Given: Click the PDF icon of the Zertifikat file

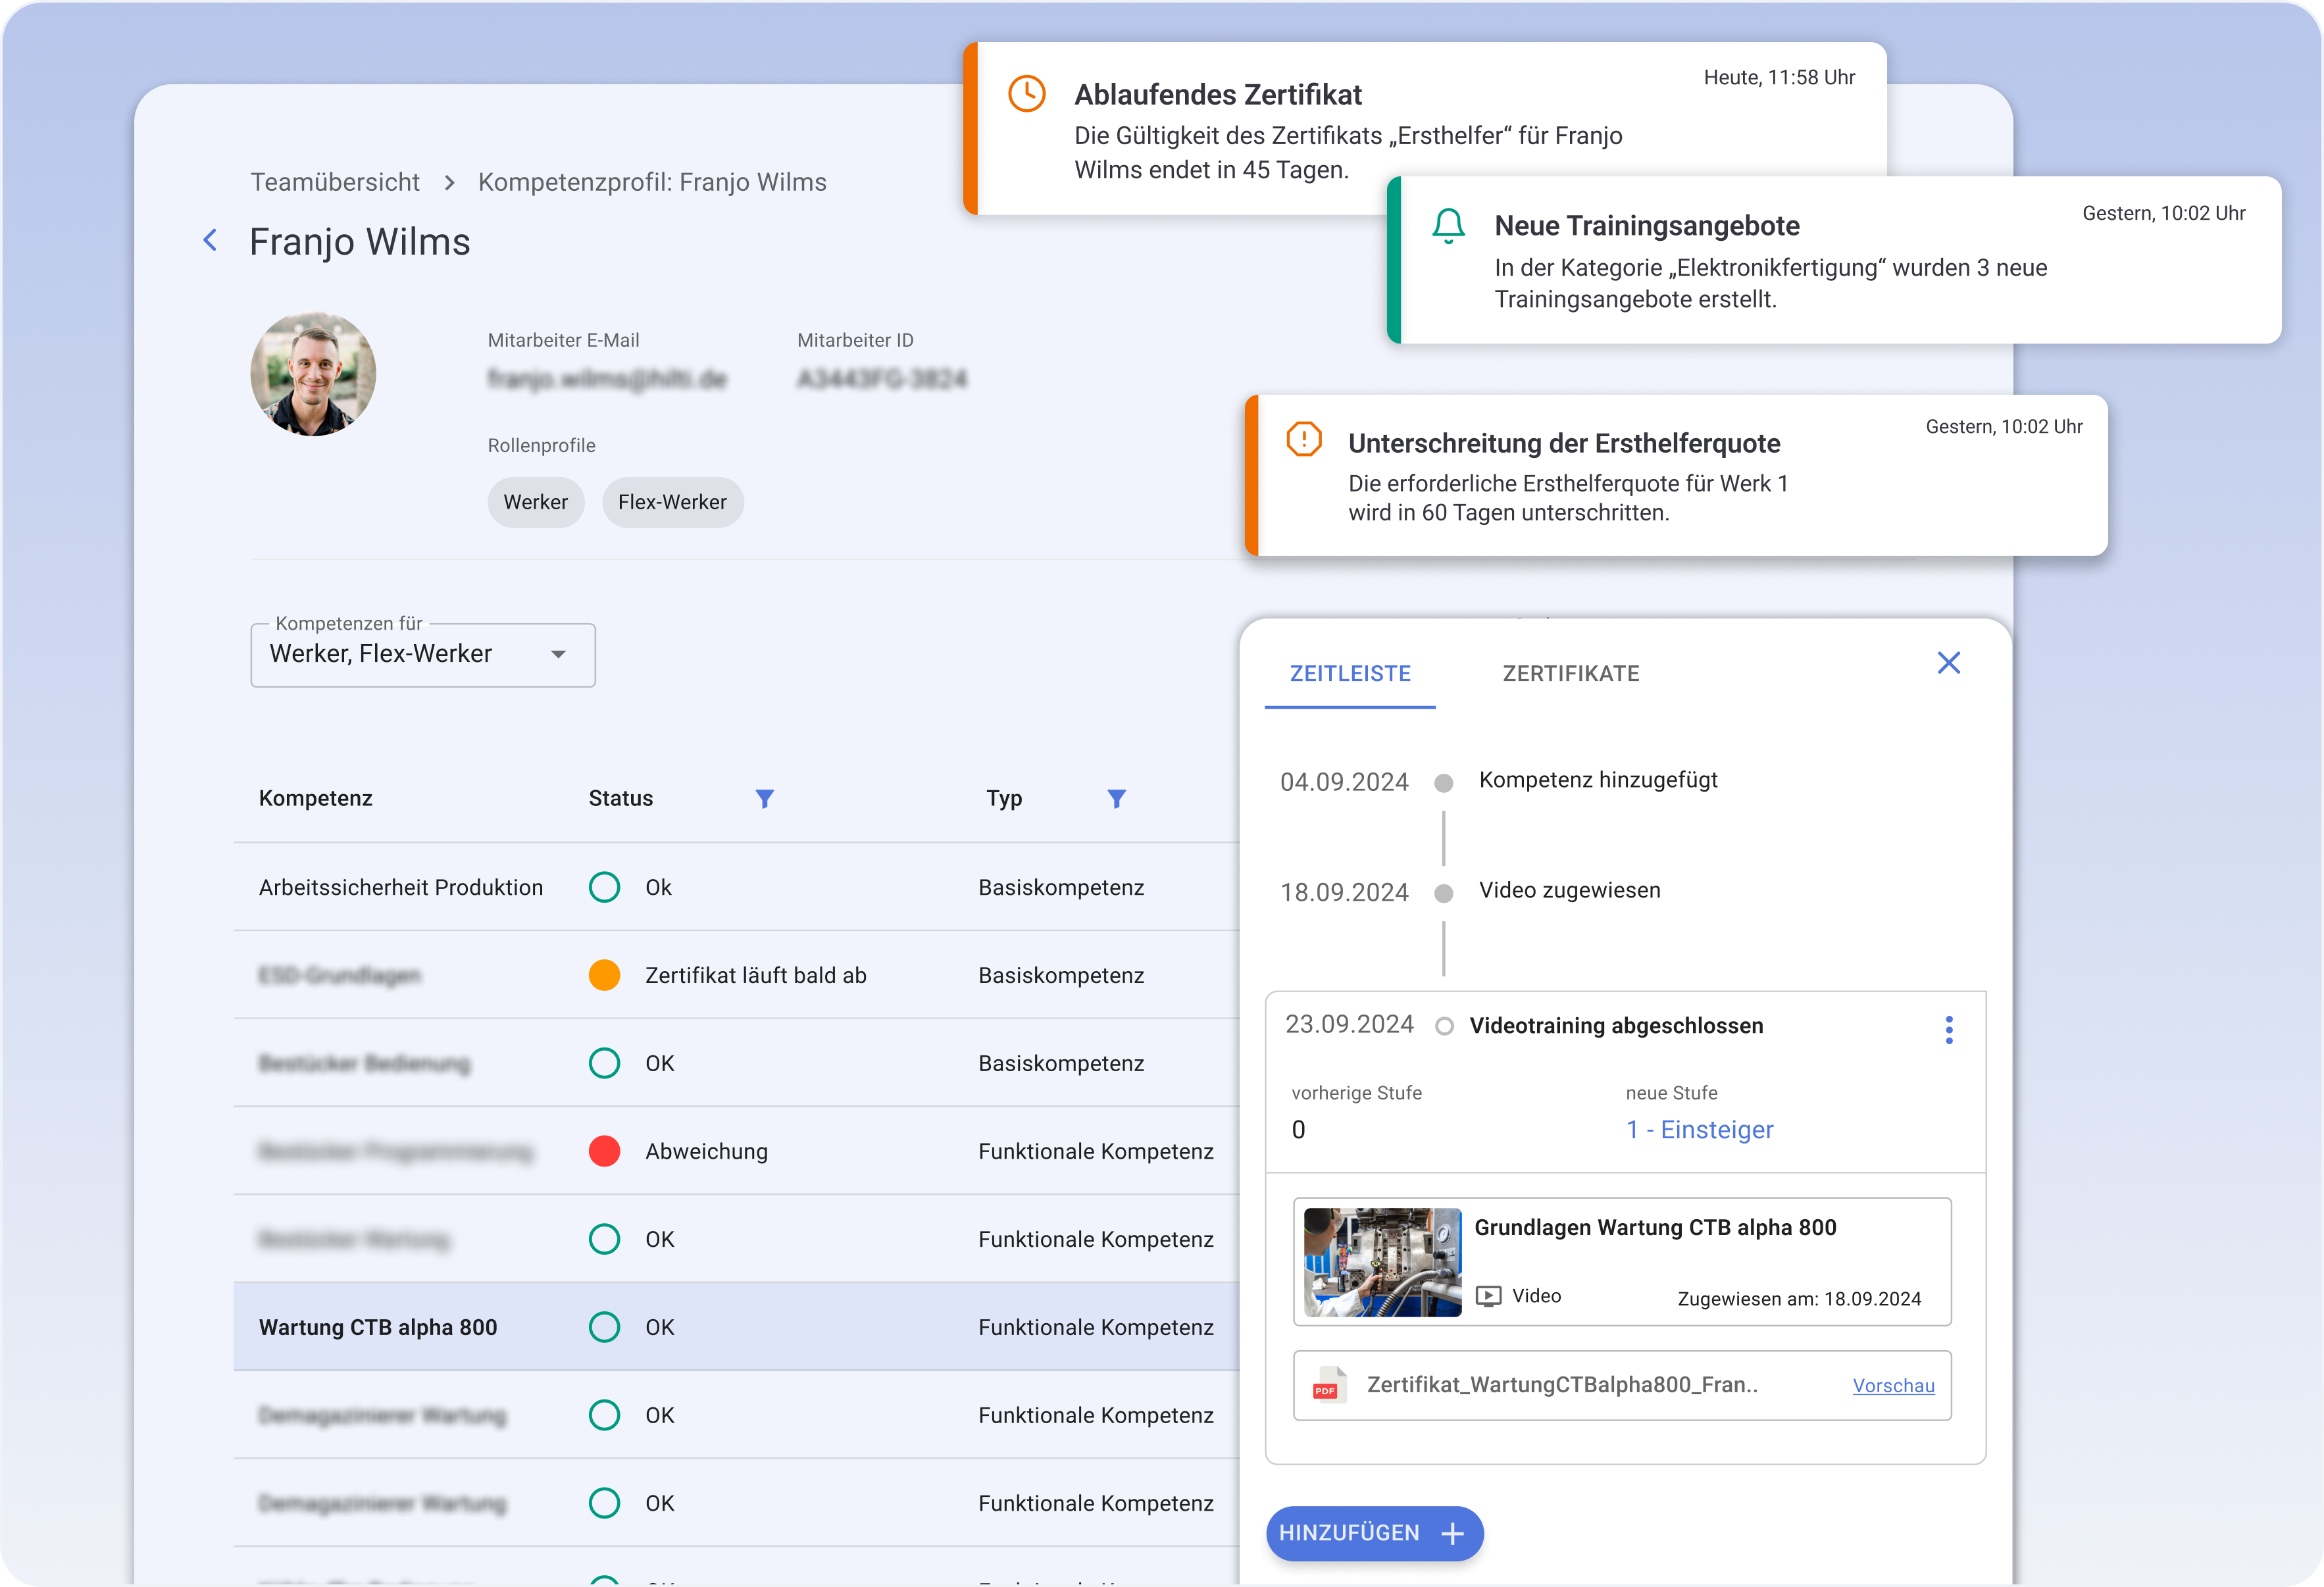Looking at the screenshot, I should click(1328, 1385).
